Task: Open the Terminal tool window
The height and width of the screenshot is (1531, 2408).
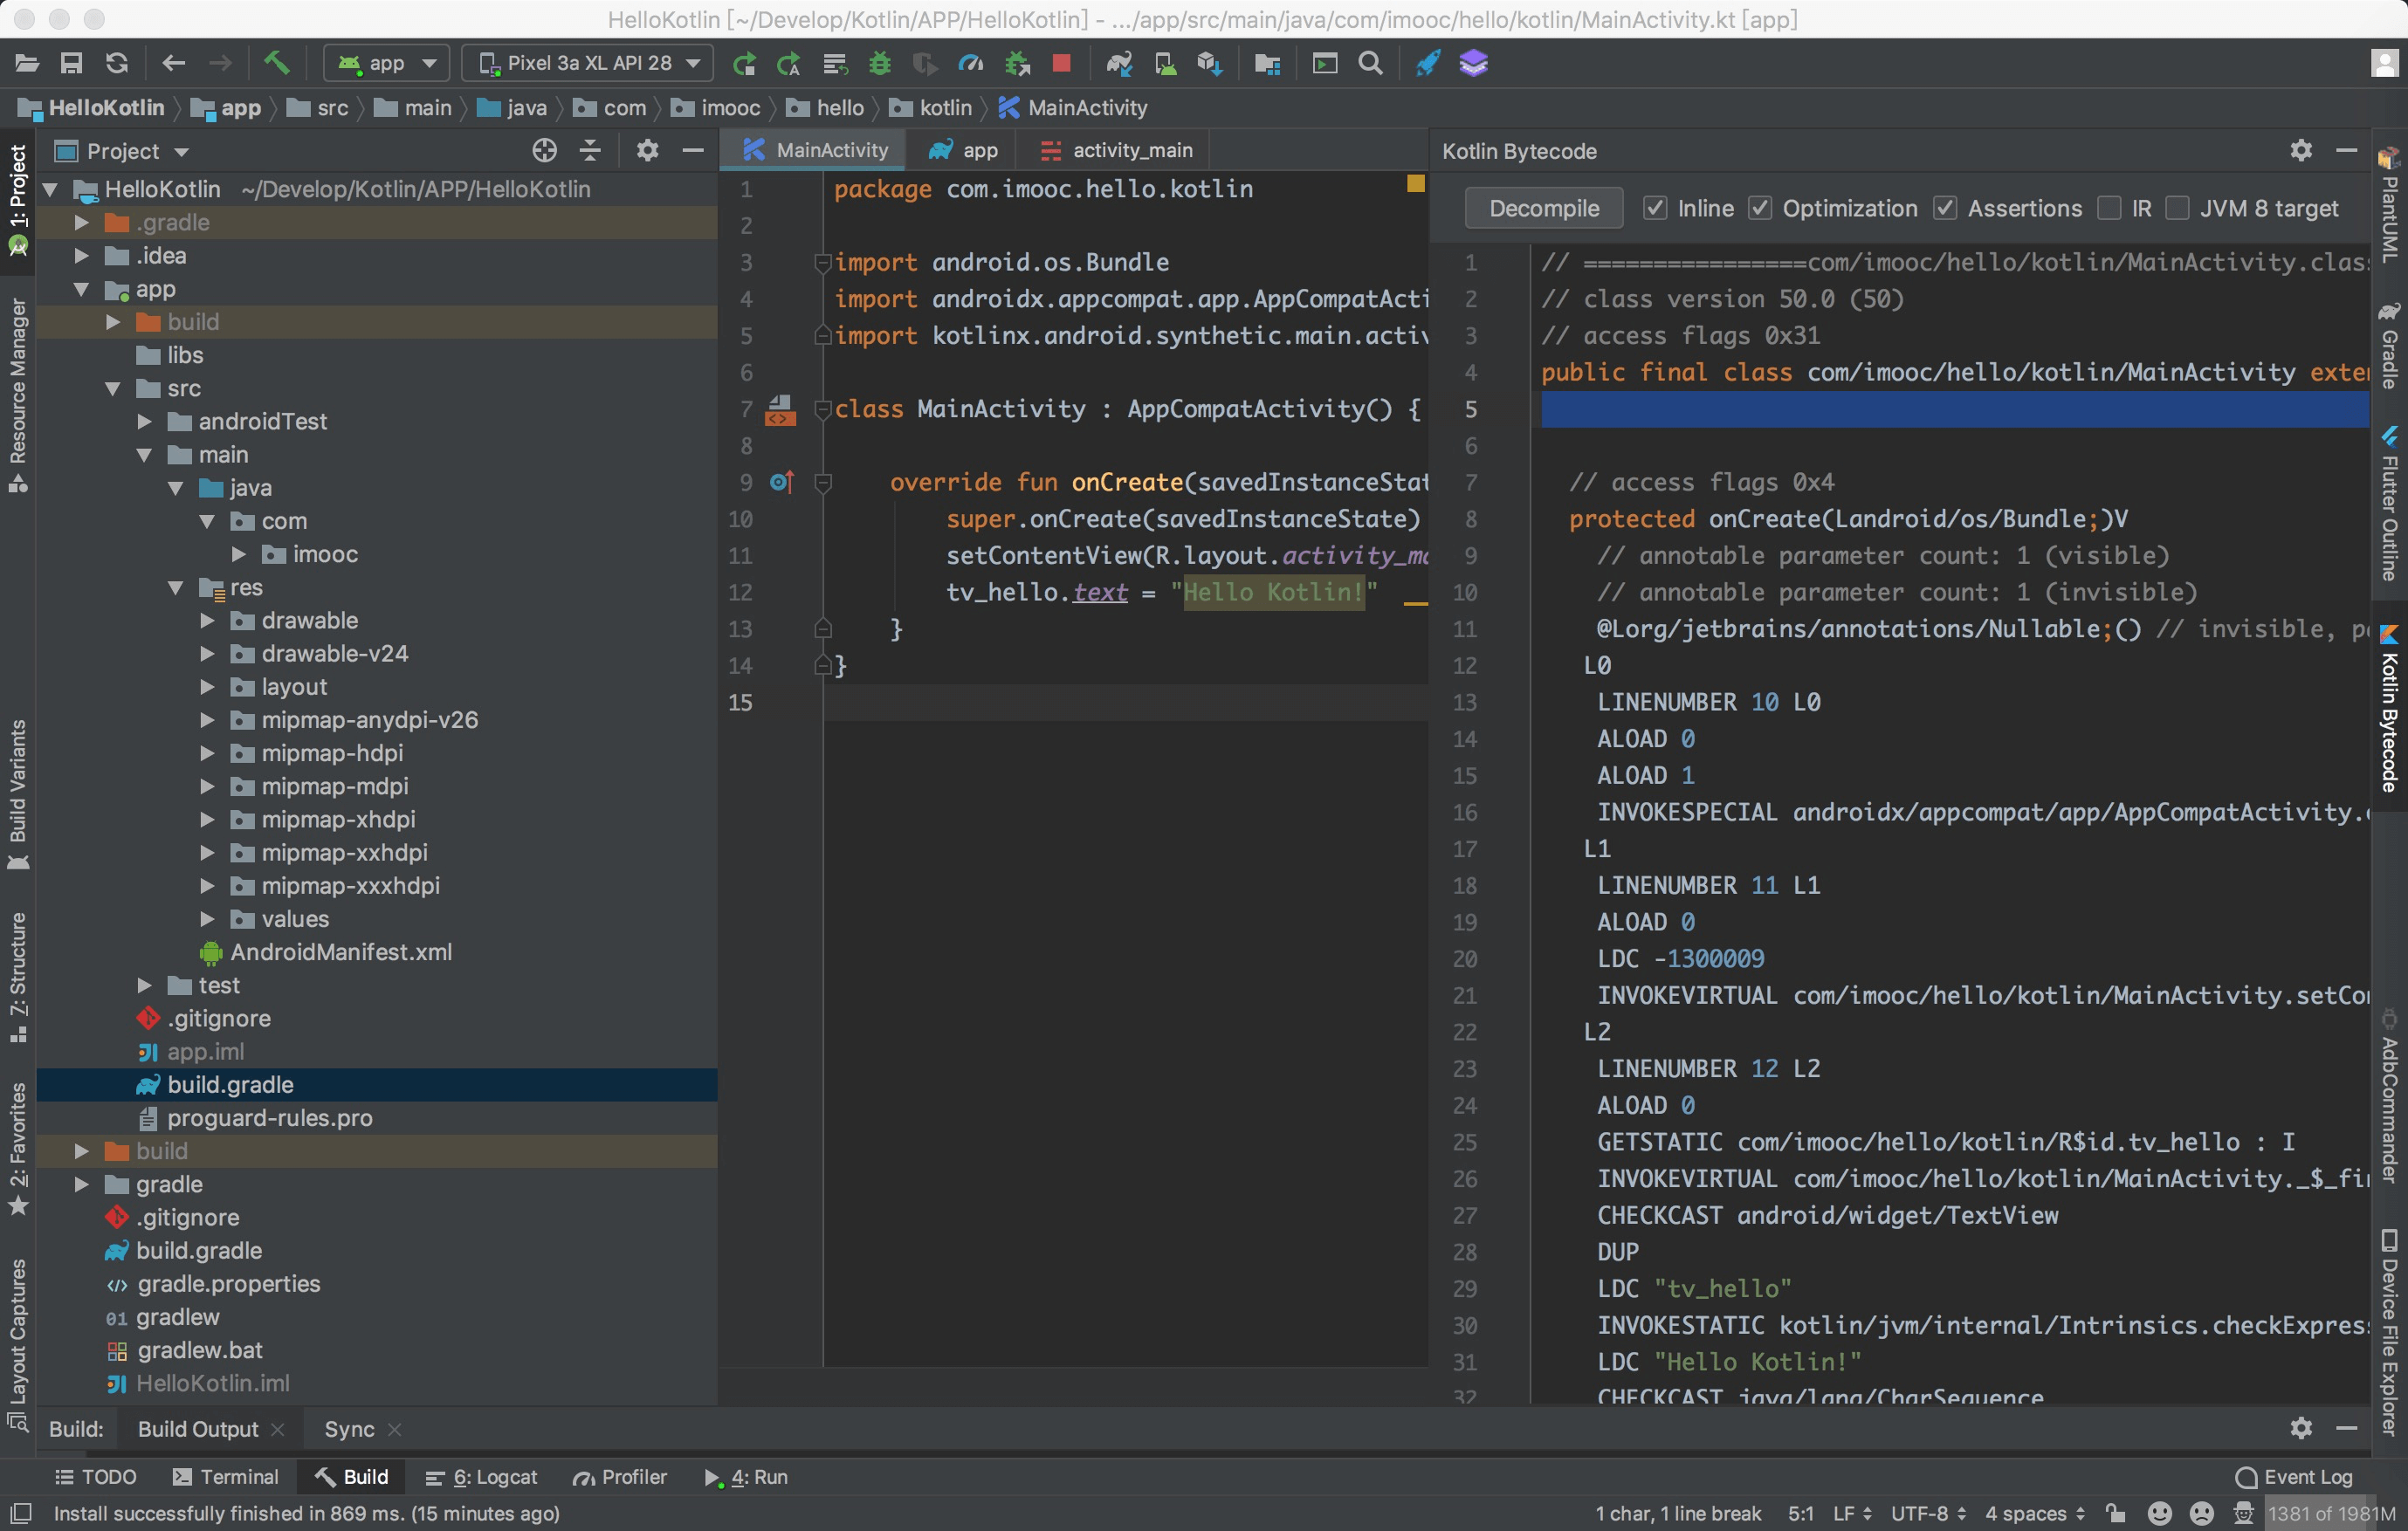Action: point(225,1476)
